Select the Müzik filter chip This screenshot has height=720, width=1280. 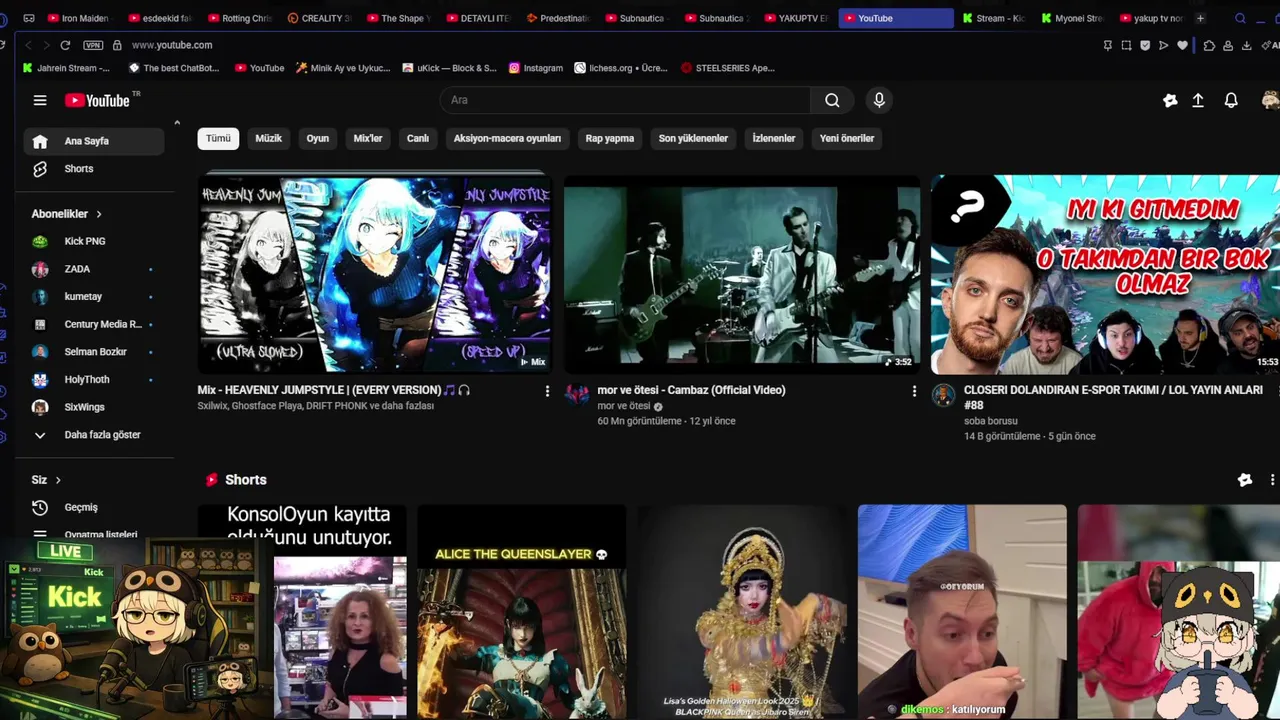tap(269, 138)
